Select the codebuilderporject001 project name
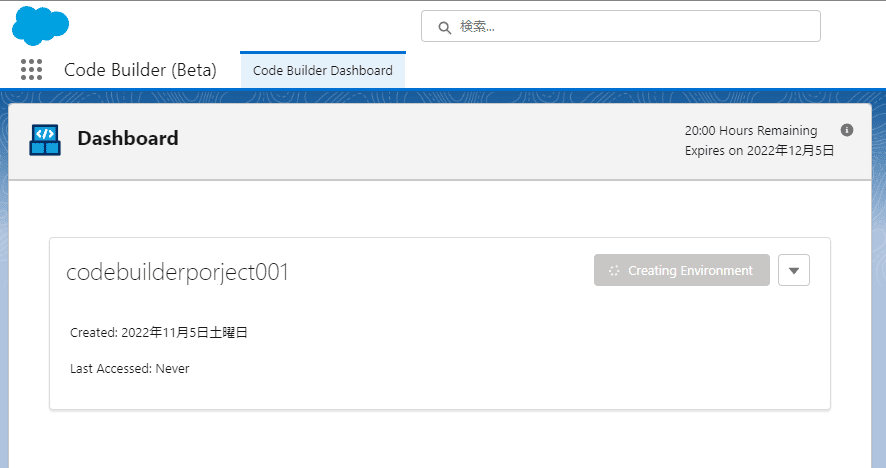886x468 pixels. 177,272
